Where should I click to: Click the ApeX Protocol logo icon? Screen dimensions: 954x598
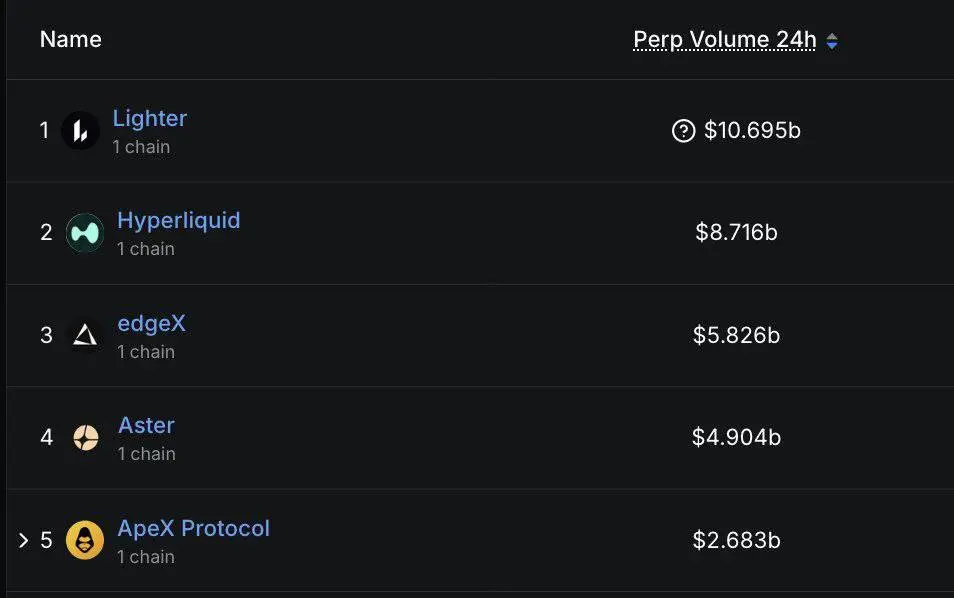[85, 540]
